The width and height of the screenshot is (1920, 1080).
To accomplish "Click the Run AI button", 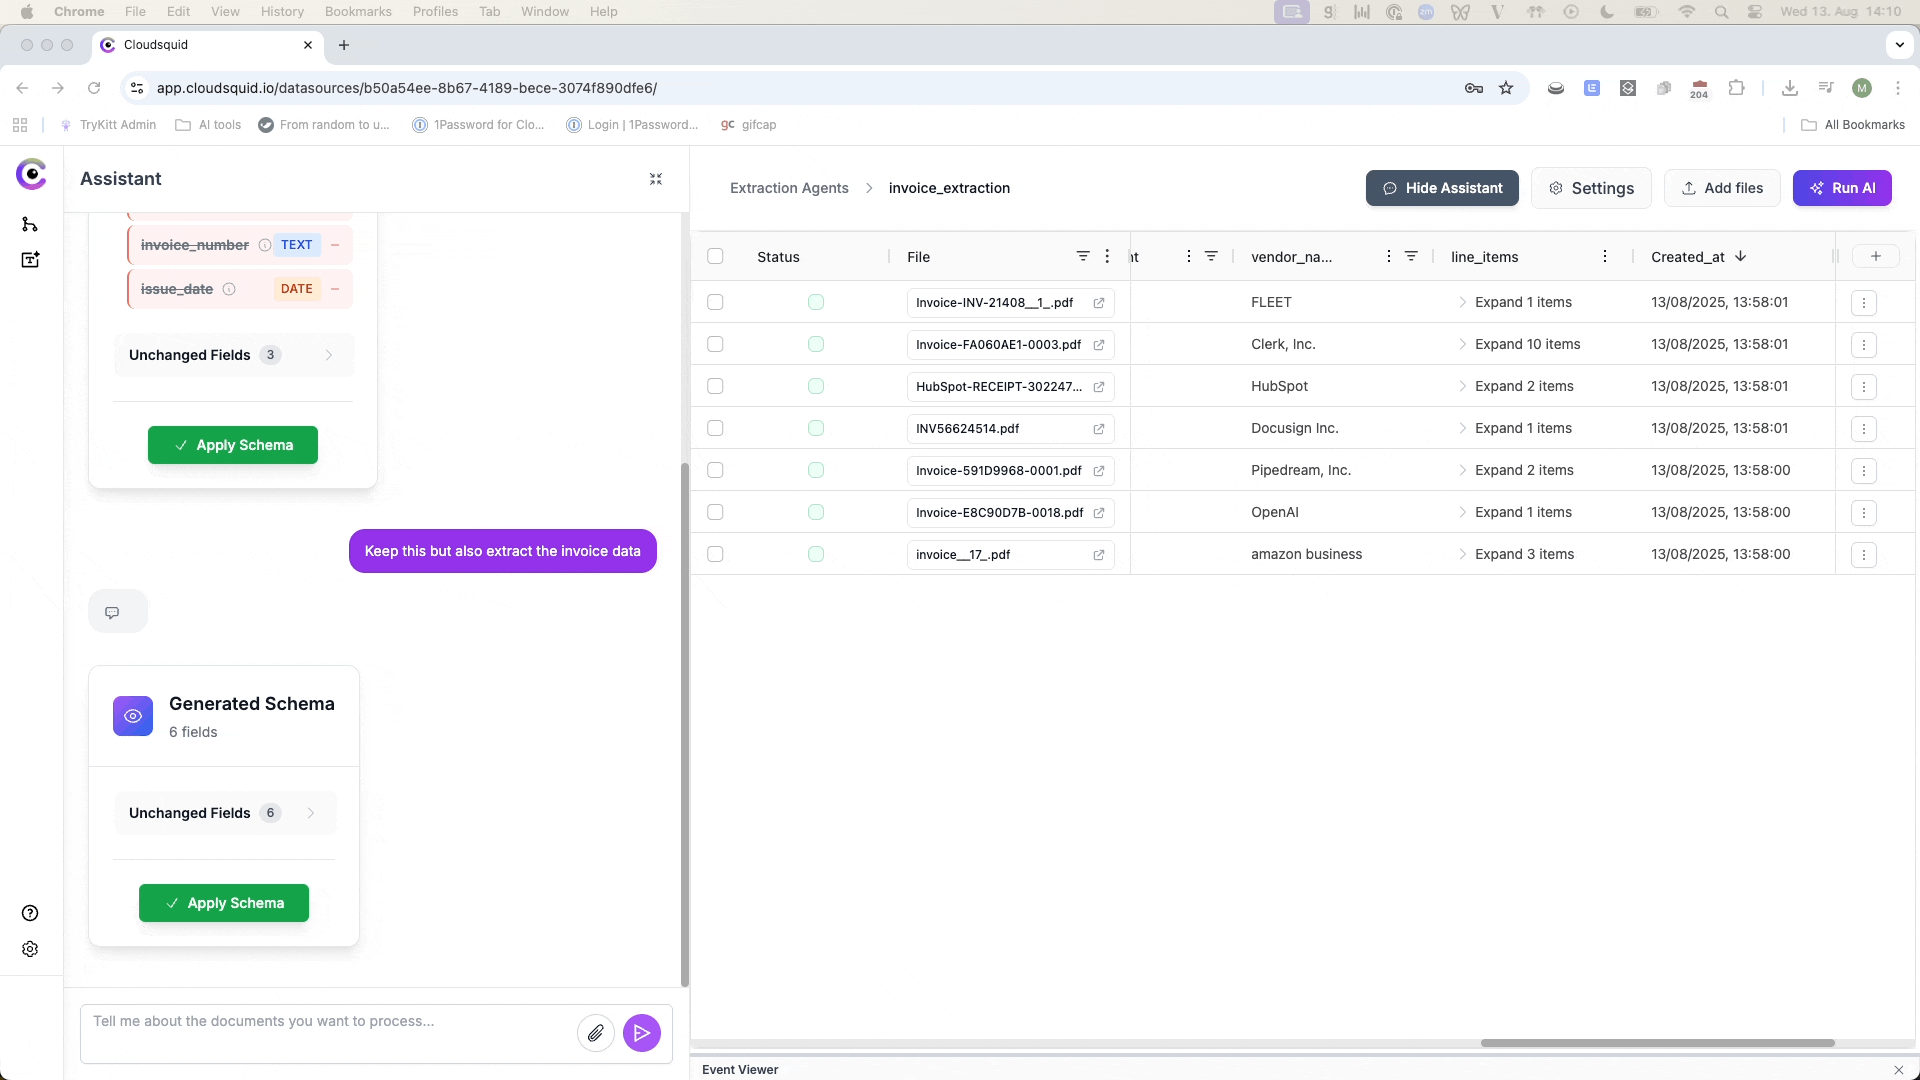I will tap(1842, 188).
